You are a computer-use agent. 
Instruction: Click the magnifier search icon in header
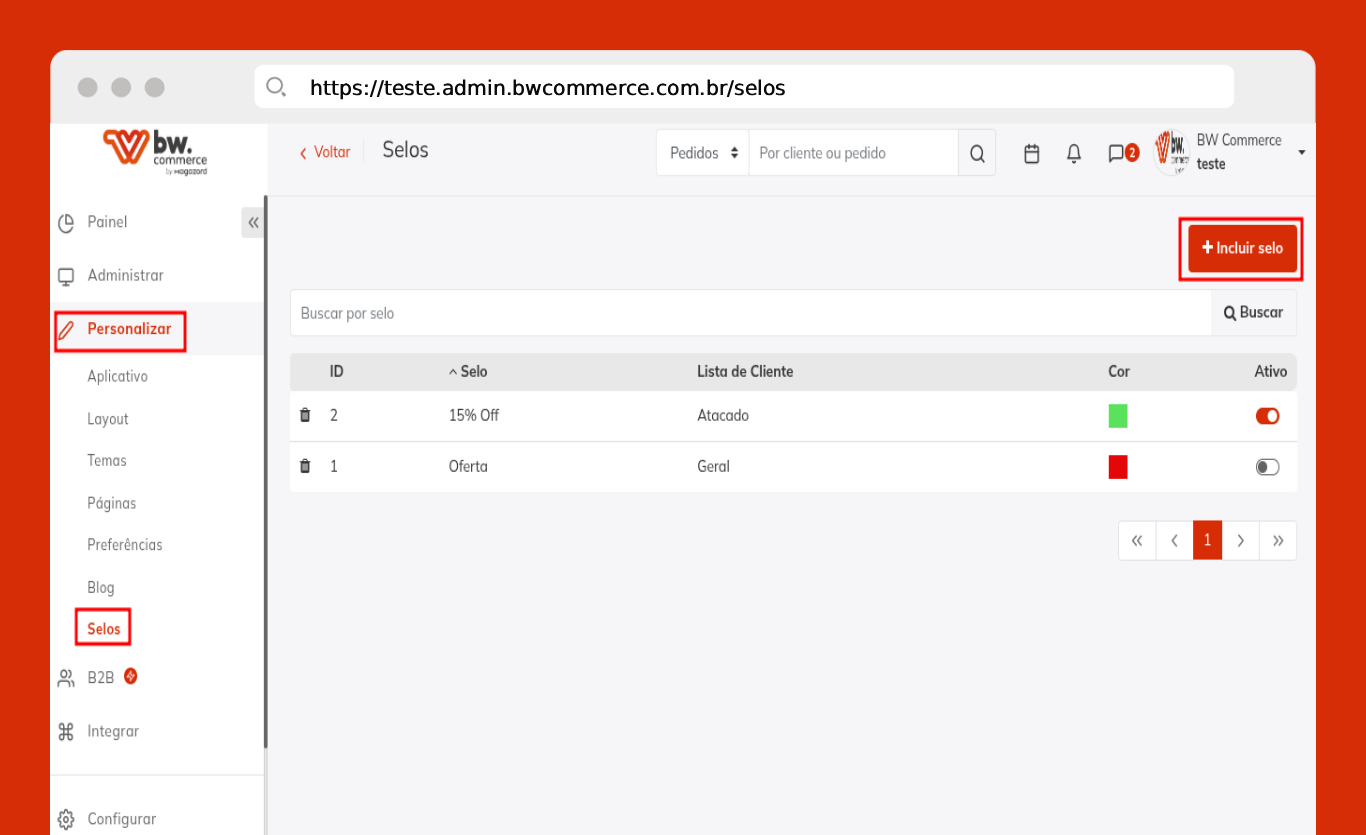977,154
